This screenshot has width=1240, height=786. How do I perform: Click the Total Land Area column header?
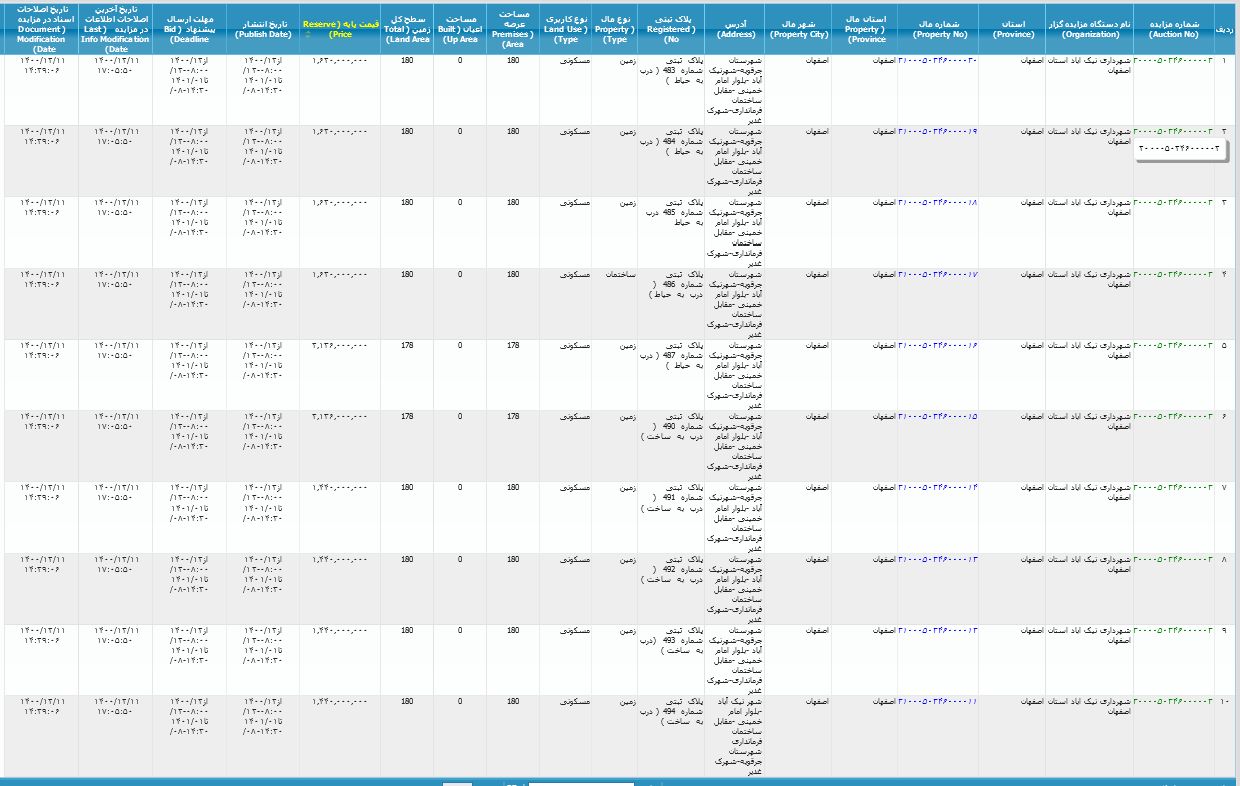point(406,27)
